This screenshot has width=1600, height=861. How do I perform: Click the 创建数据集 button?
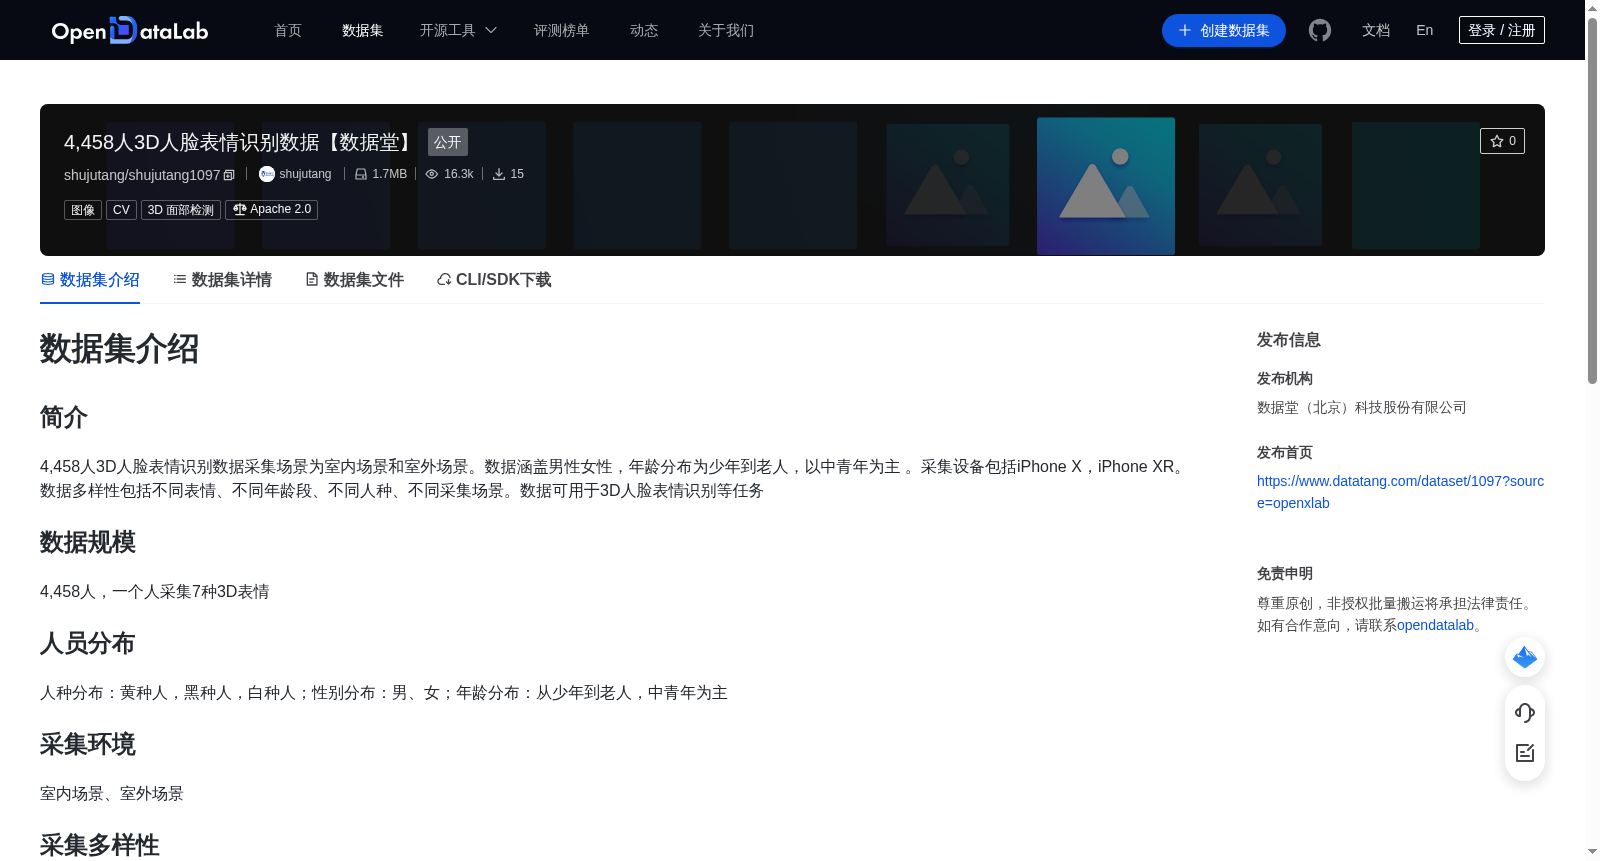(1224, 31)
